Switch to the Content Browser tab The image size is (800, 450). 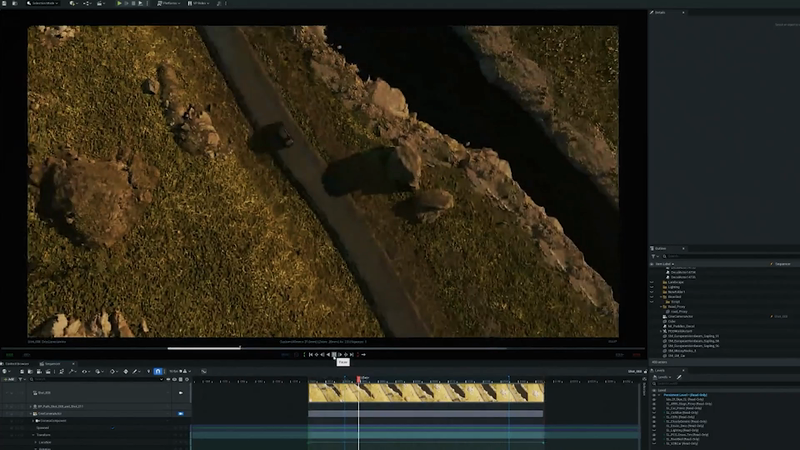tap(19, 363)
